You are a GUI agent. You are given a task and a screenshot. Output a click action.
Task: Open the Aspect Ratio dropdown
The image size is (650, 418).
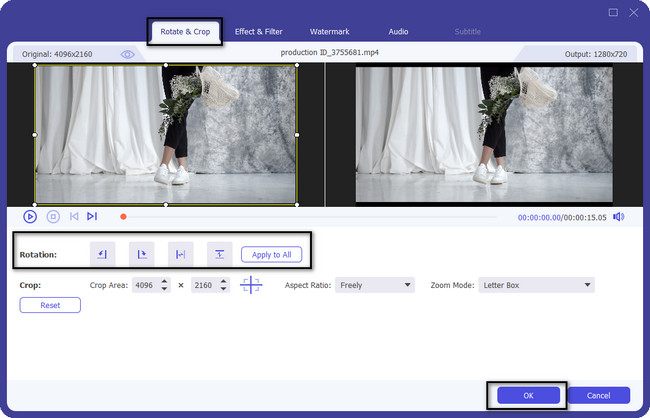375,285
